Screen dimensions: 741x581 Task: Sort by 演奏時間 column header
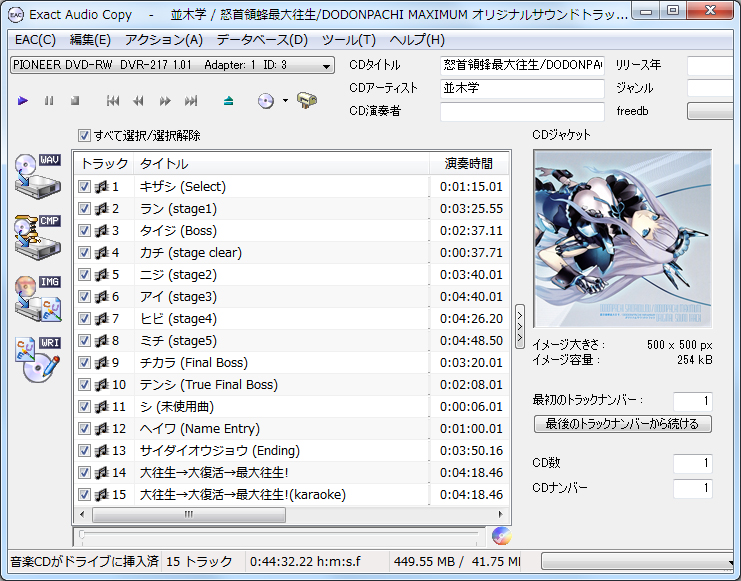coord(469,164)
